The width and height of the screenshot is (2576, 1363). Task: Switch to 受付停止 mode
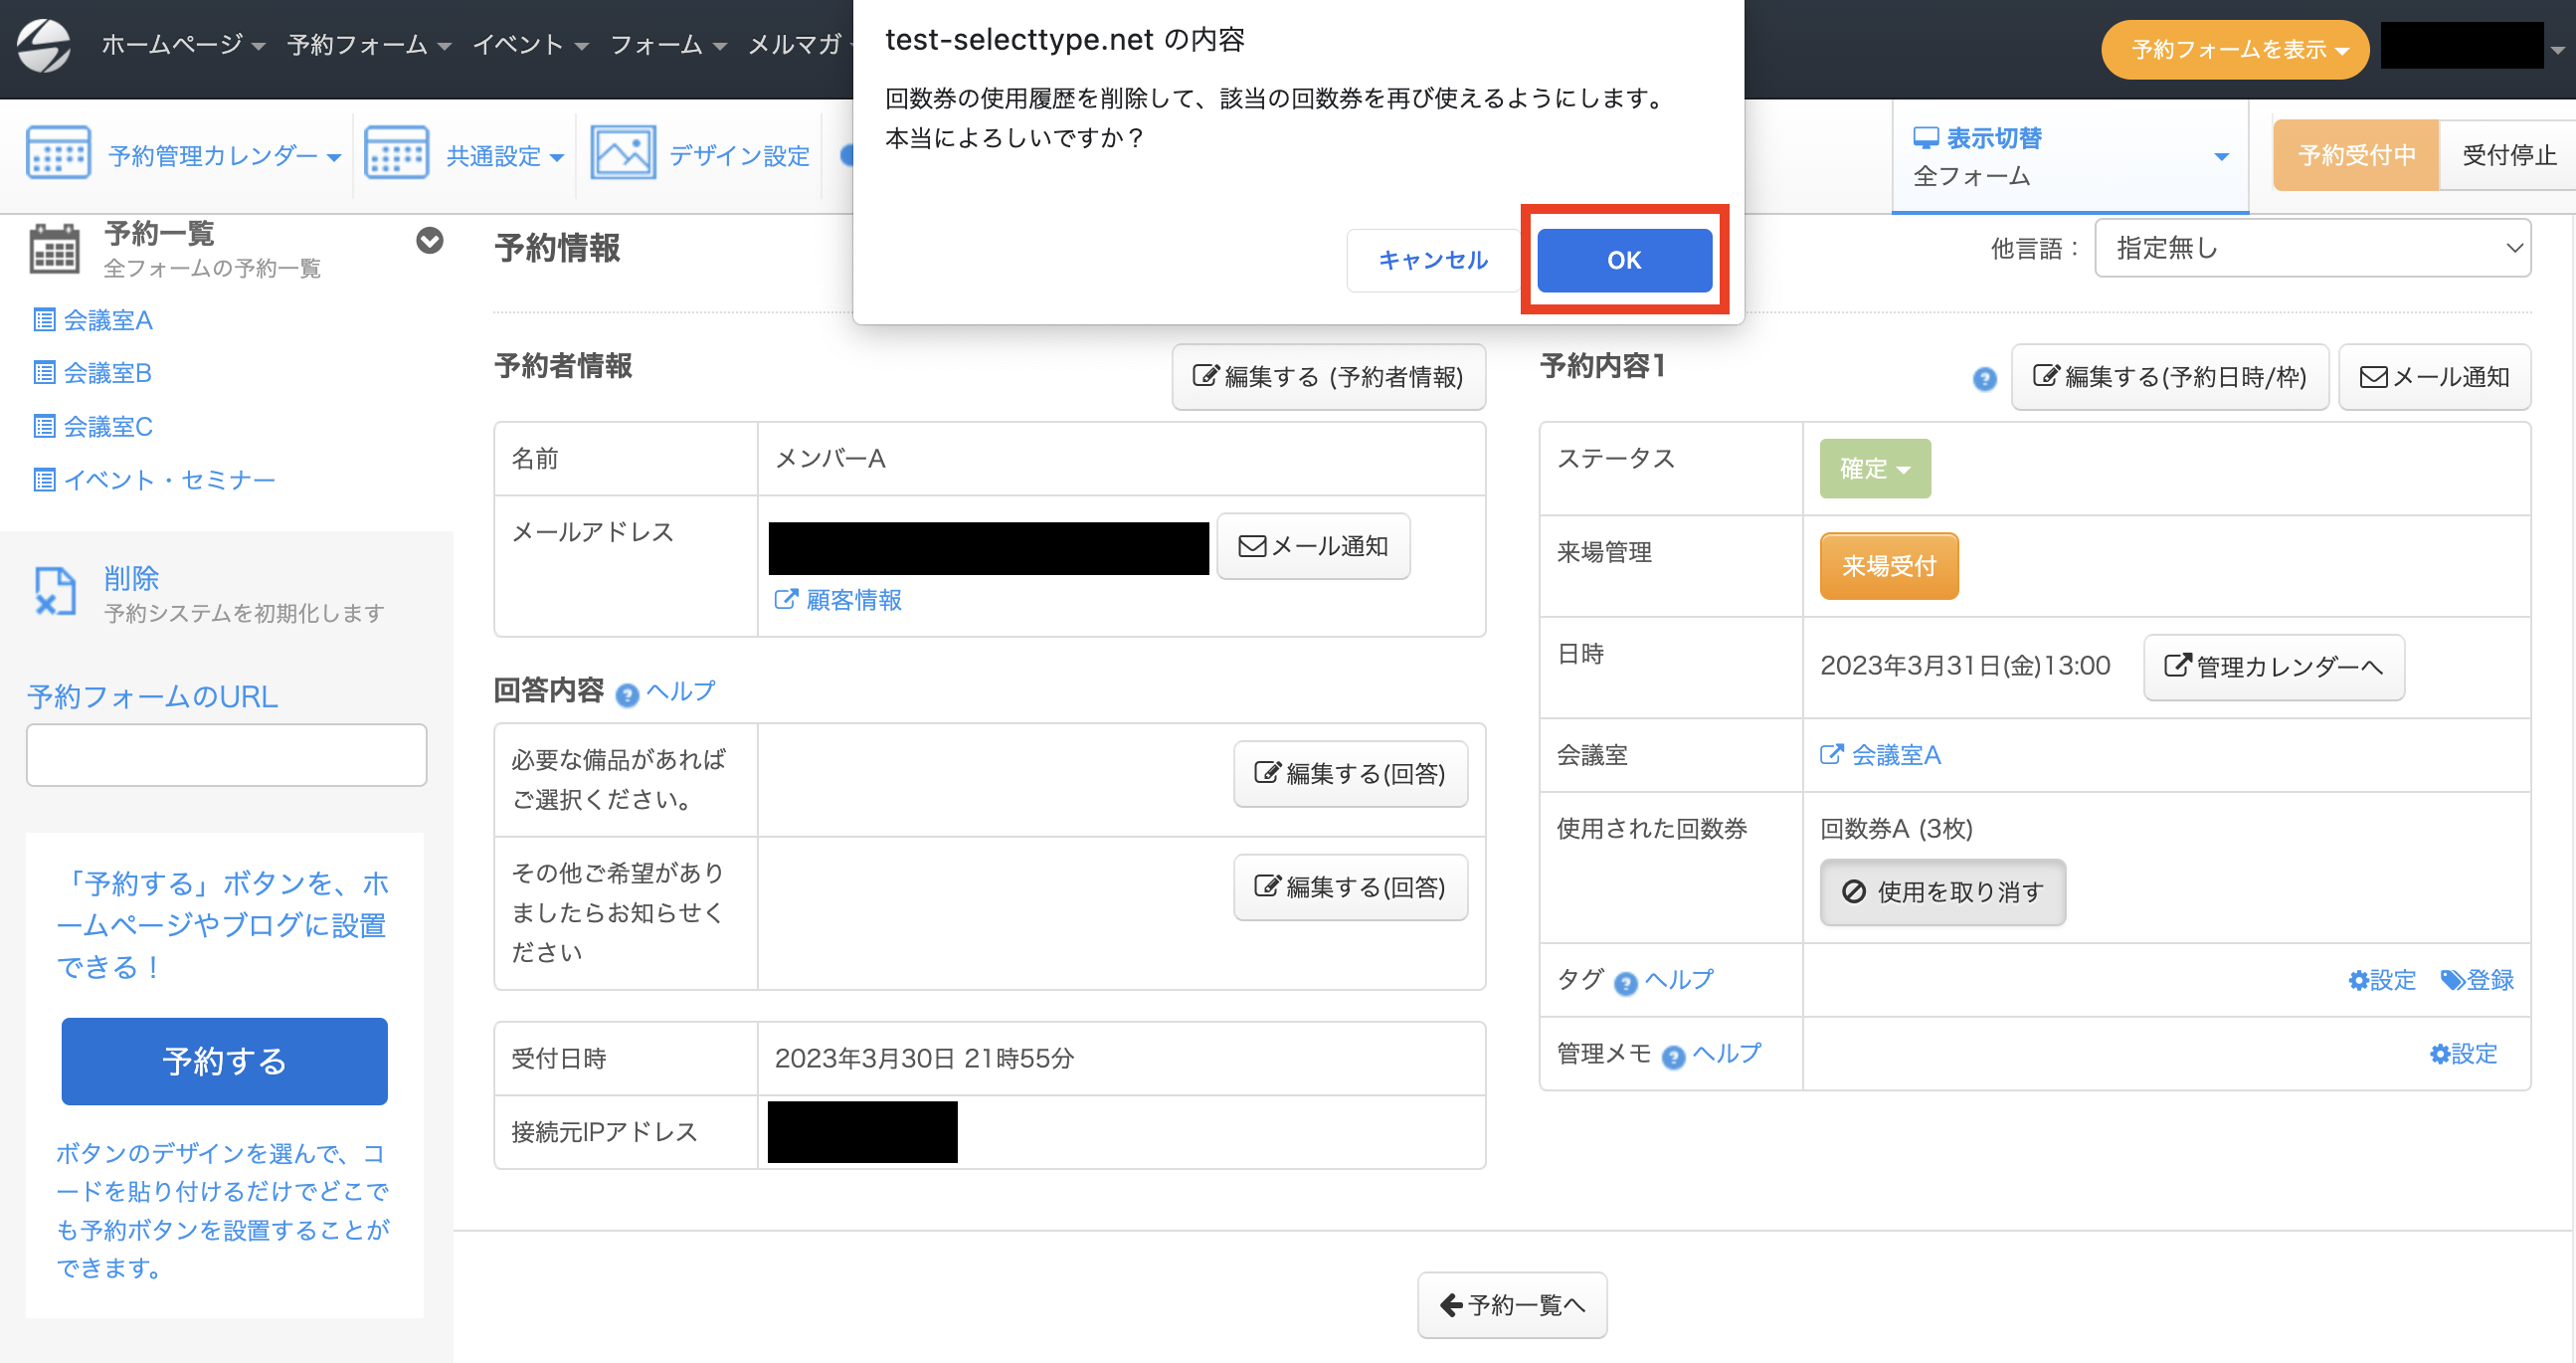point(2508,155)
